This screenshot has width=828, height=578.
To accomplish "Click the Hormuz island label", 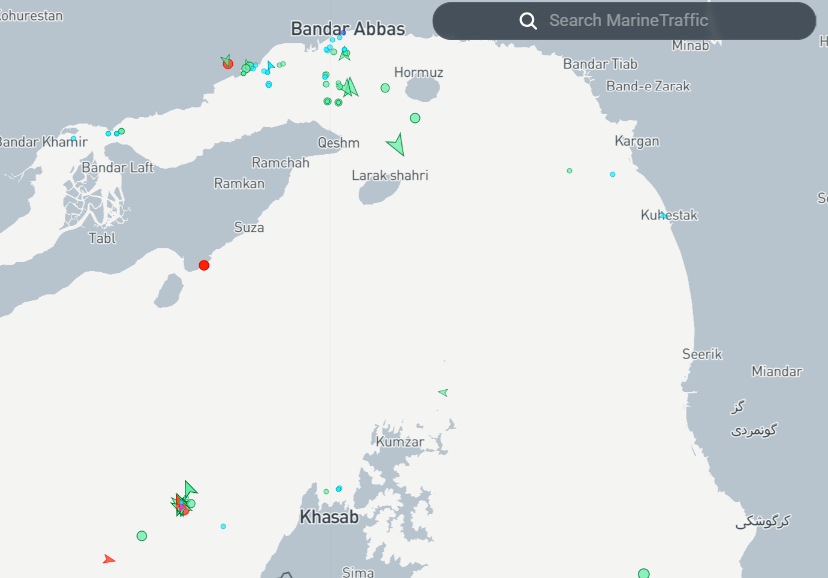I will (419, 72).
